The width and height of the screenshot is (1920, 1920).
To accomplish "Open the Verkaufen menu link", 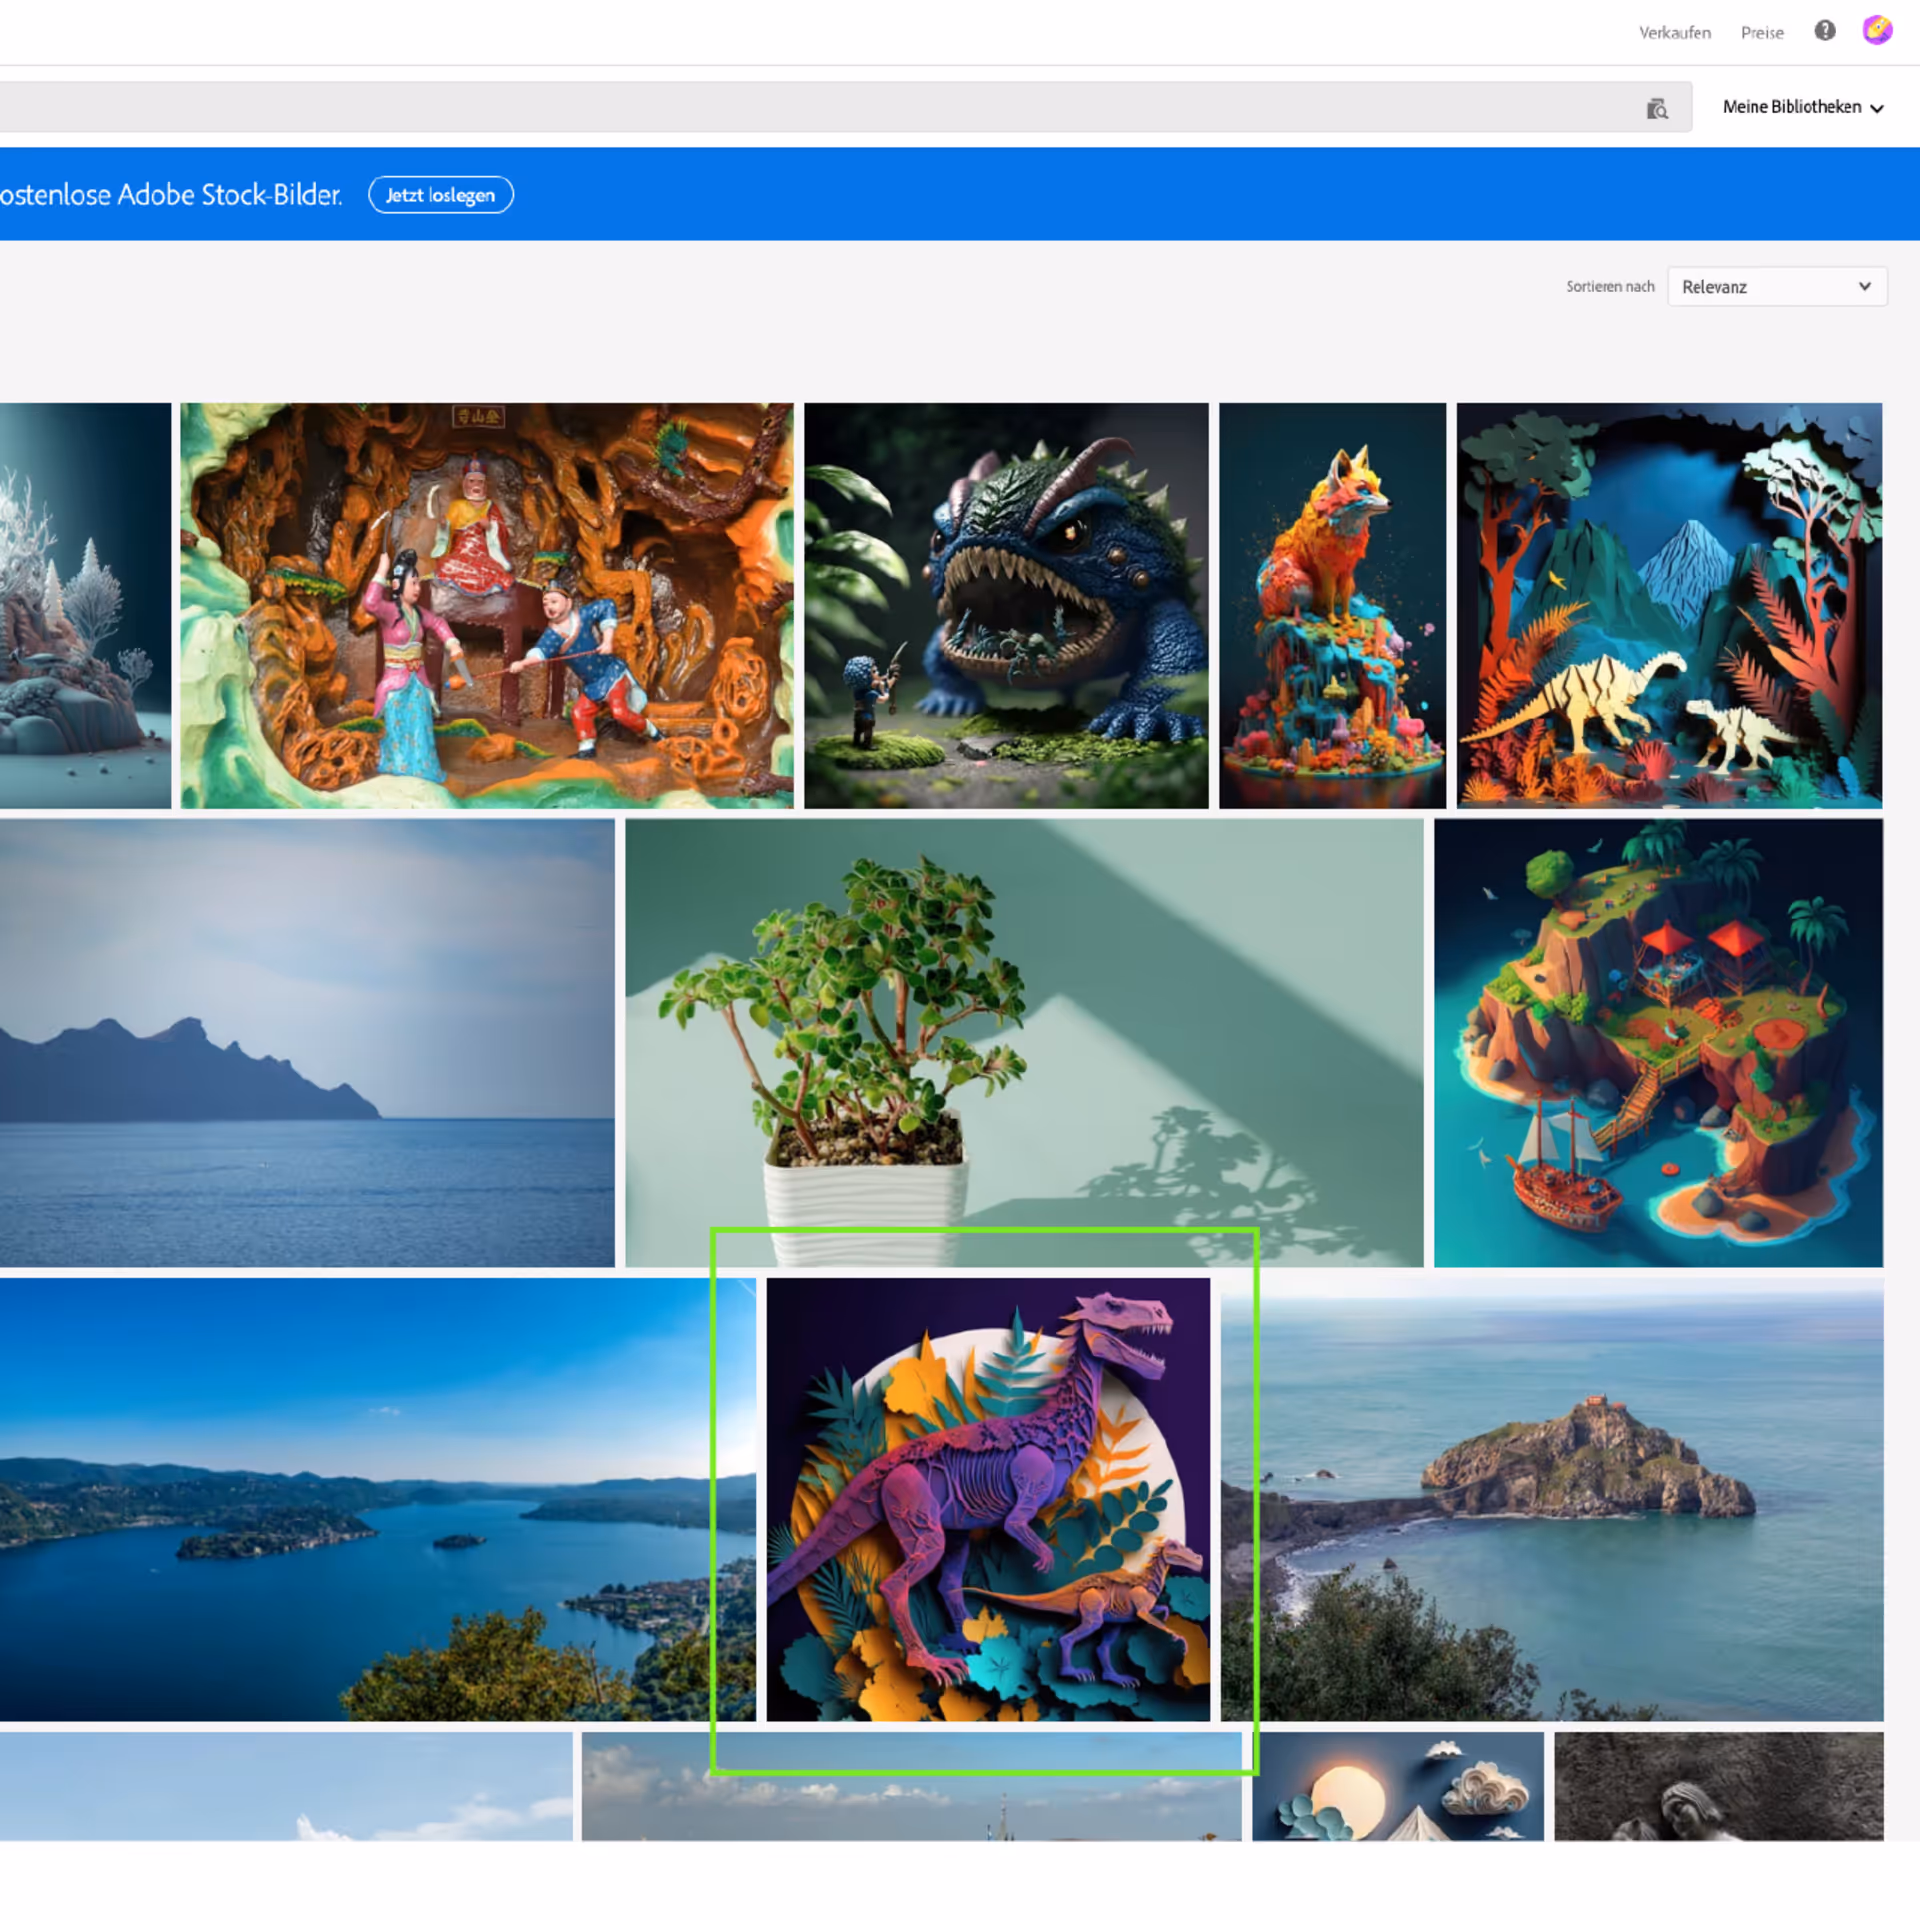I will (1674, 33).
